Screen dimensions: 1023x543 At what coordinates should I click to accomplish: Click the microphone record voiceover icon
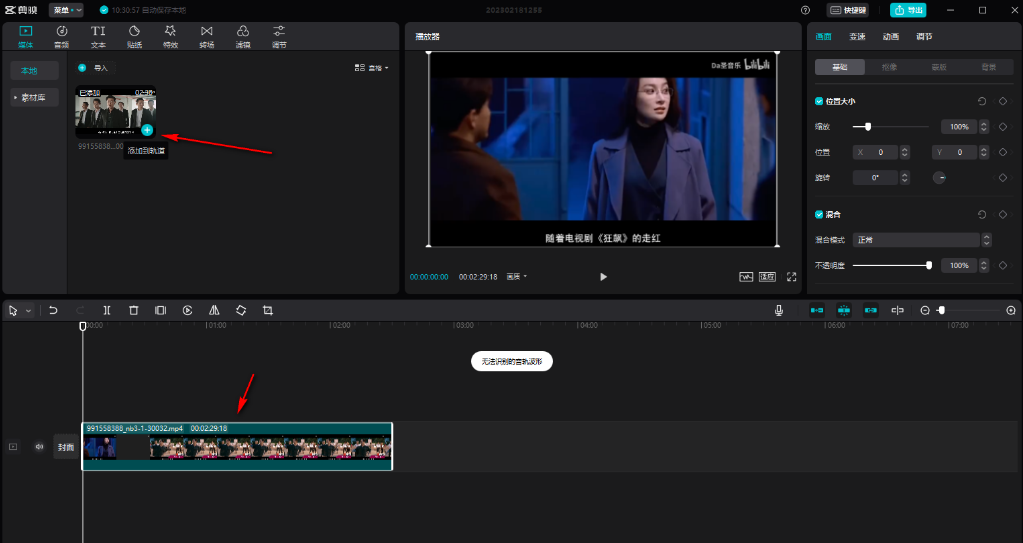click(778, 311)
